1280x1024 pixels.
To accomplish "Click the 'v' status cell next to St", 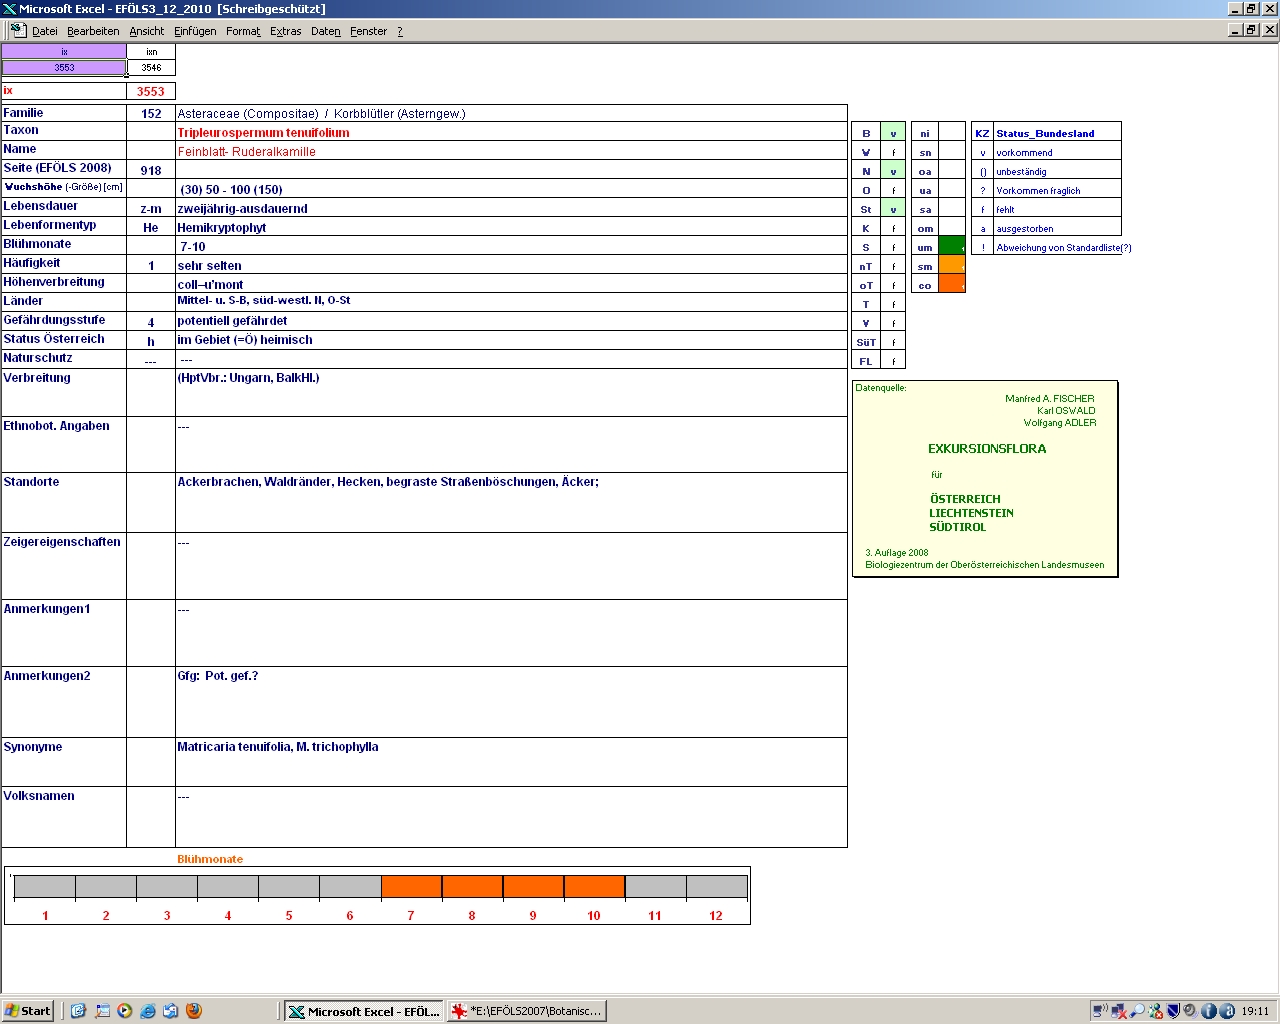I will [x=893, y=209].
